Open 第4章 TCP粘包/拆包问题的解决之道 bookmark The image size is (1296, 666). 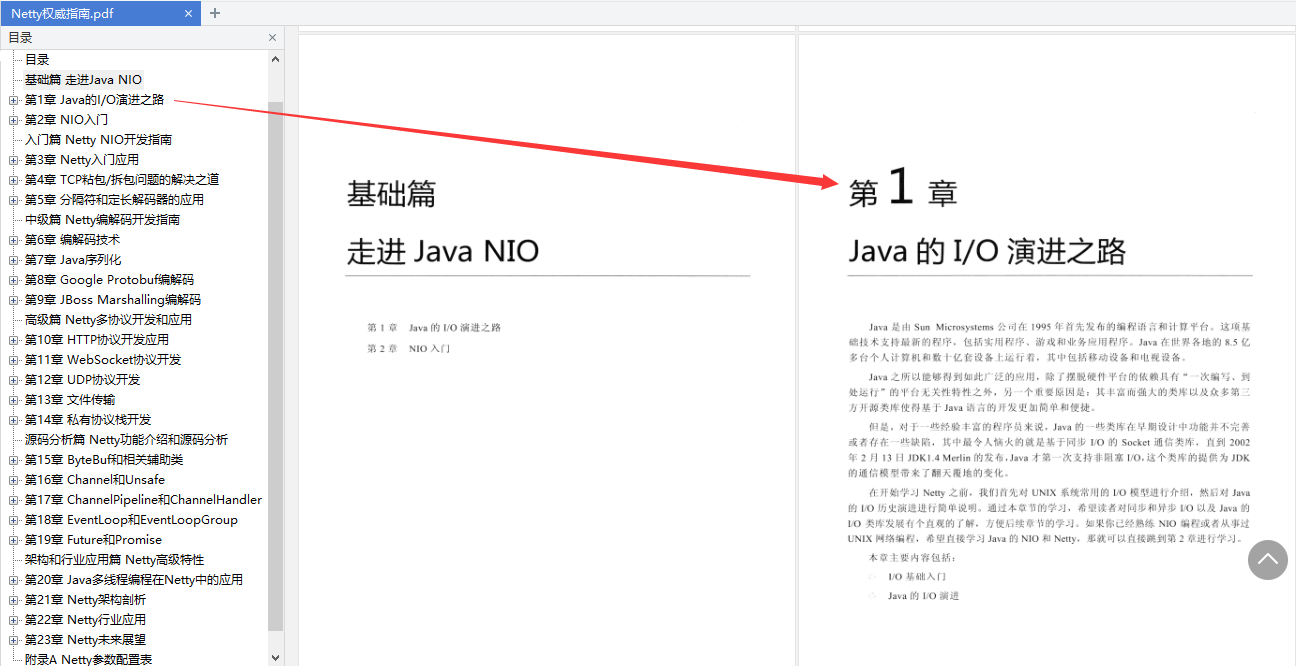(x=122, y=180)
